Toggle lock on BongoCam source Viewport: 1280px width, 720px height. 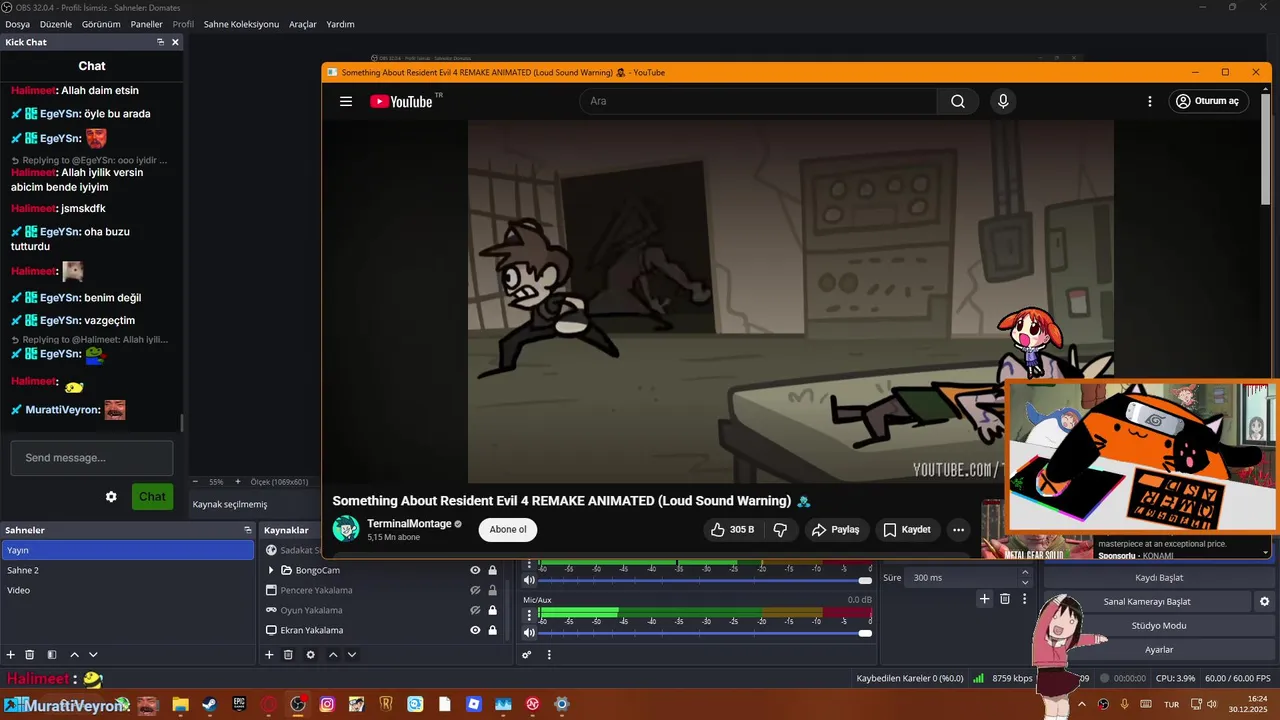click(x=492, y=570)
